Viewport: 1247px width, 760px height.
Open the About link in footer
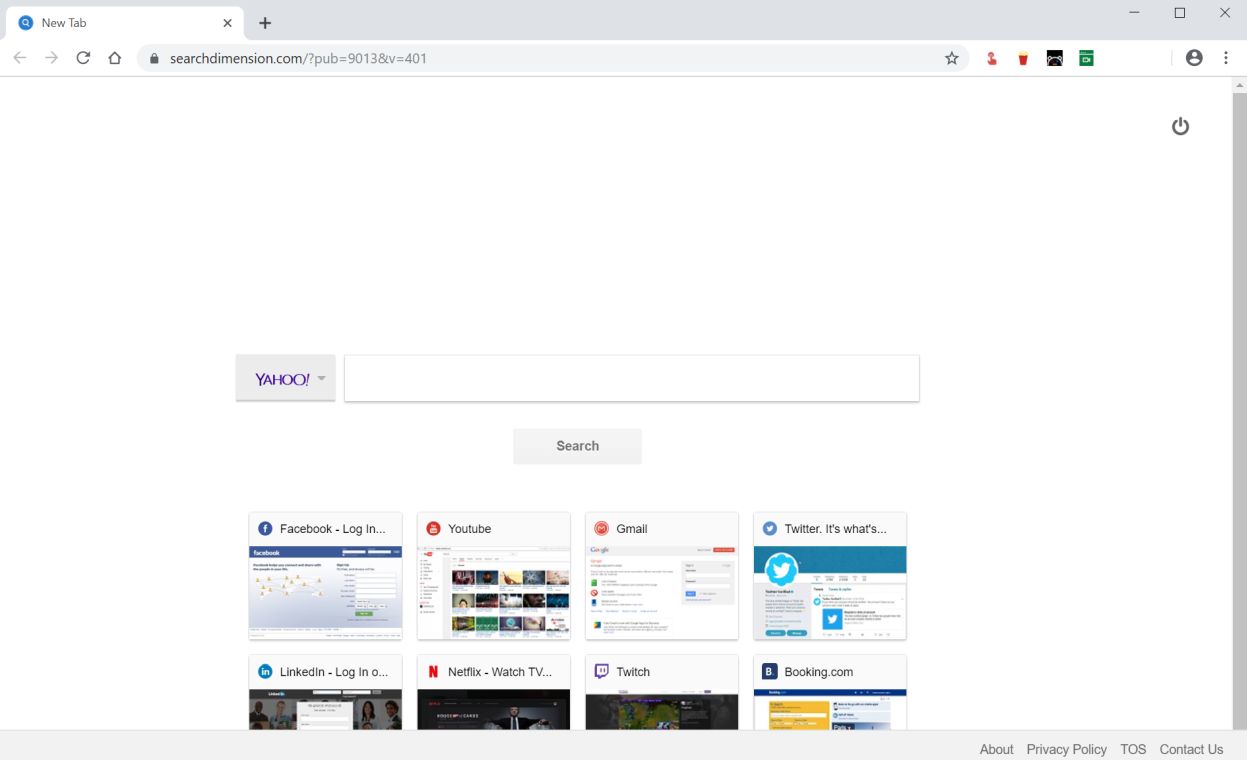click(x=996, y=749)
